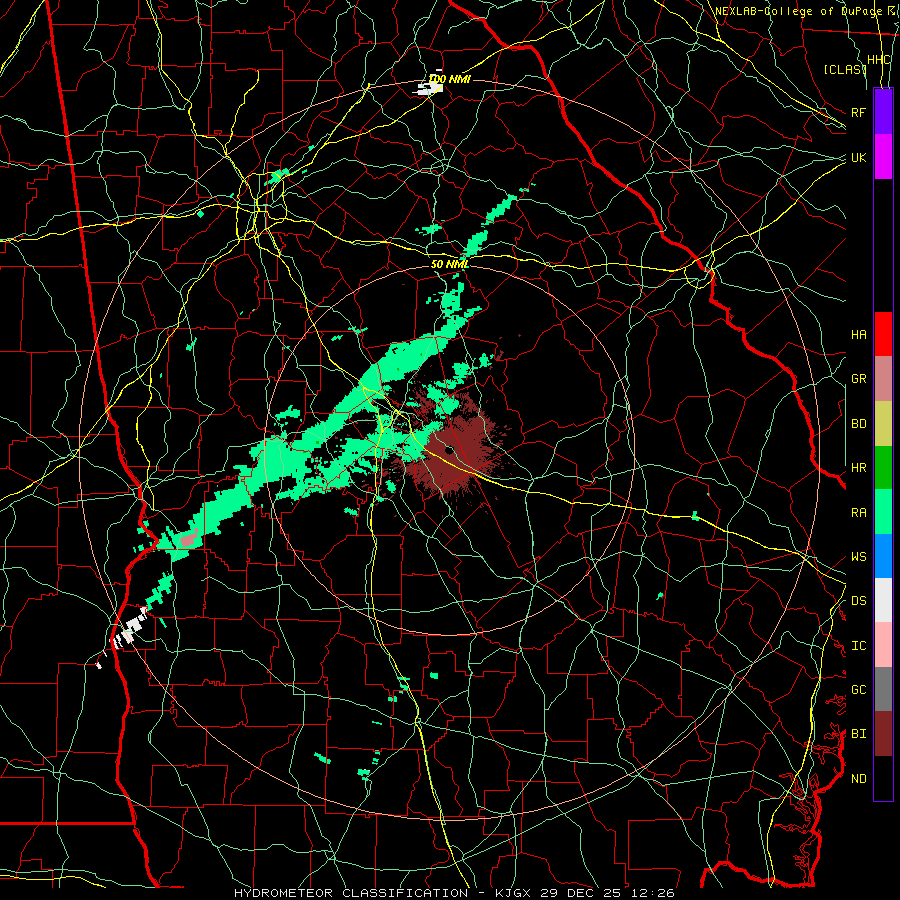Click the [CLAS] unit label
This screenshot has height=900, width=900.
click(x=845, y=69)
